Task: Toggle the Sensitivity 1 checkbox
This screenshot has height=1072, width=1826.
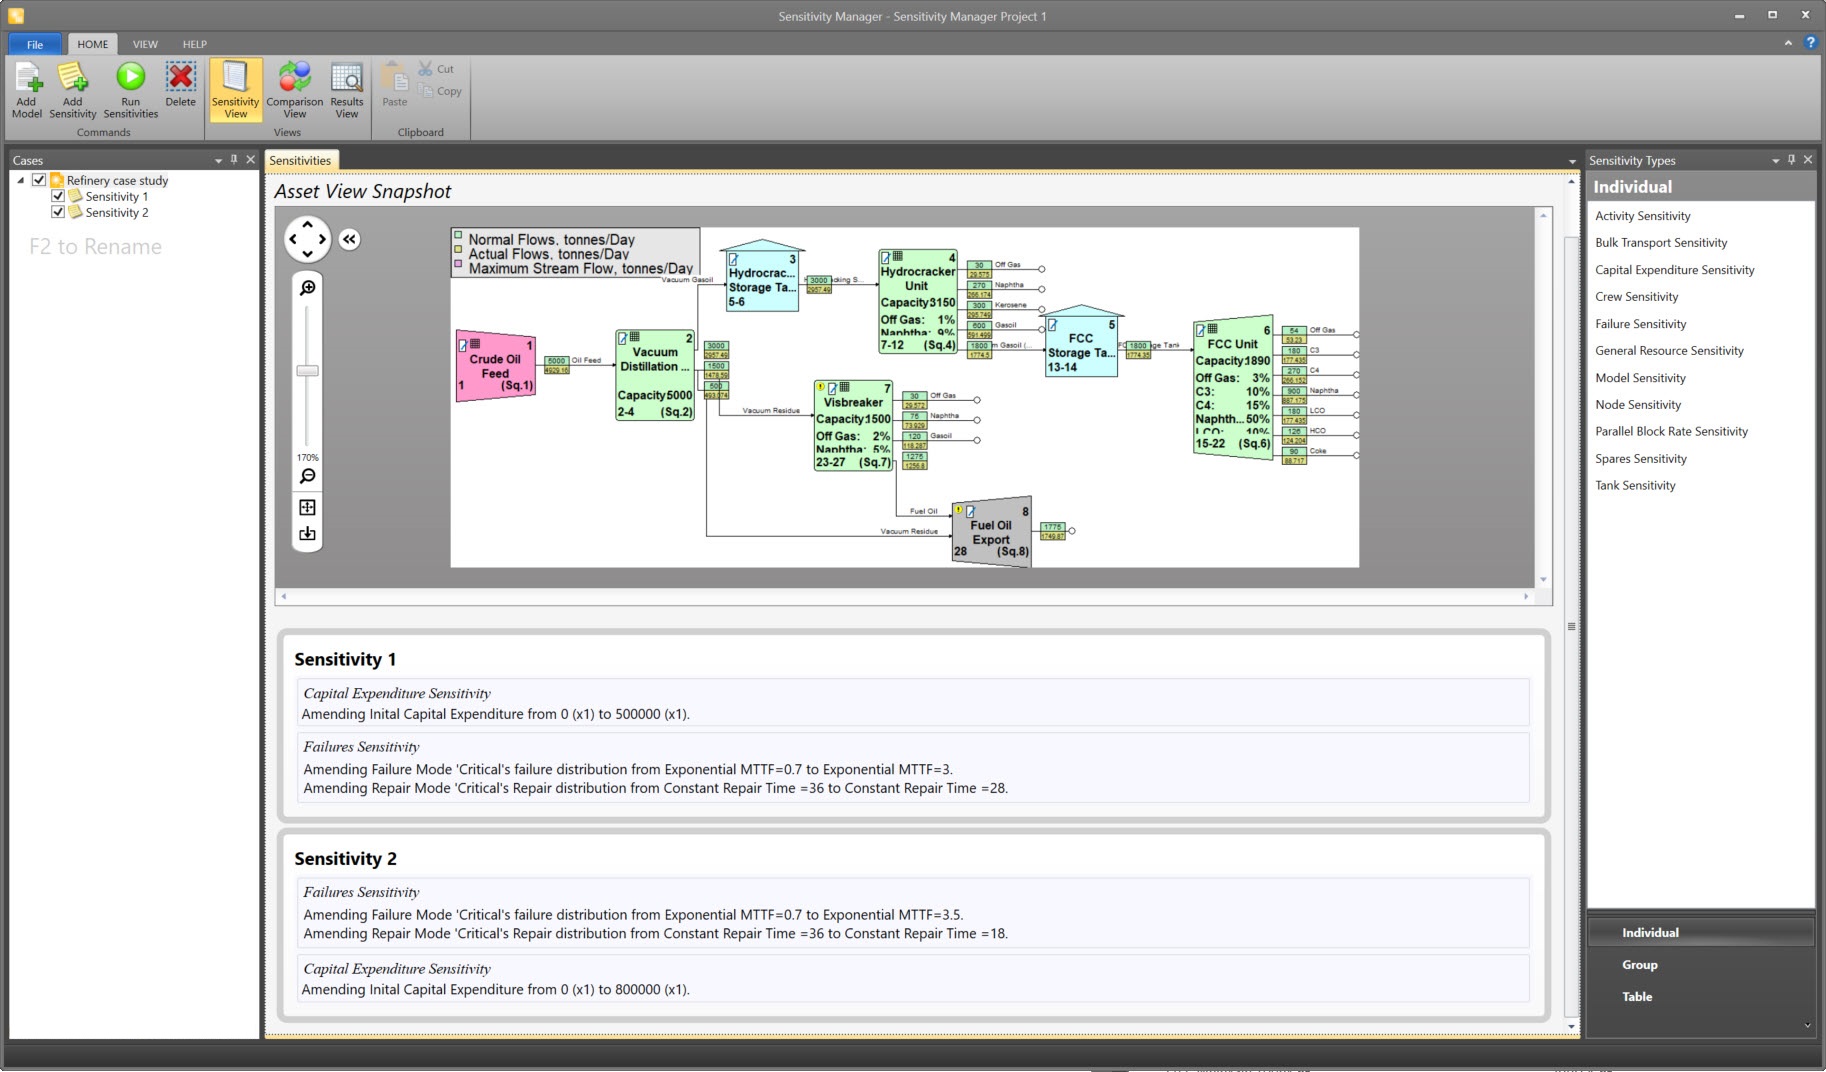Action: click(58, 196)
